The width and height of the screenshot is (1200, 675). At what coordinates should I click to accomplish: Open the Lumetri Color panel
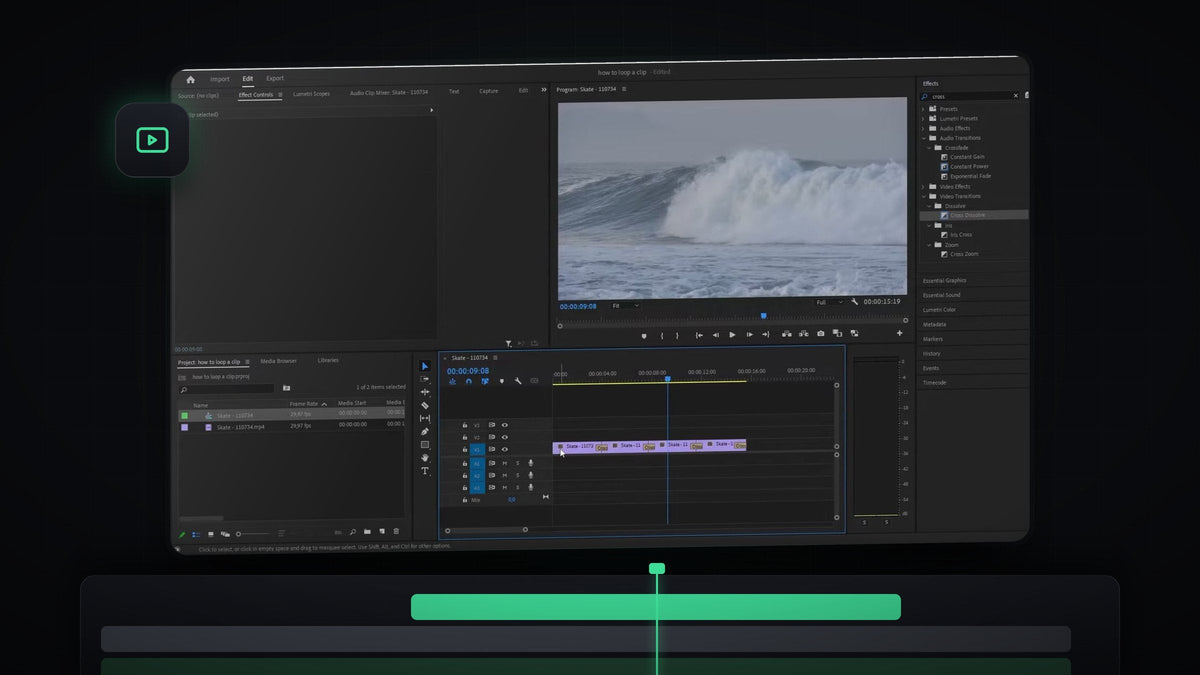(939, 310)
